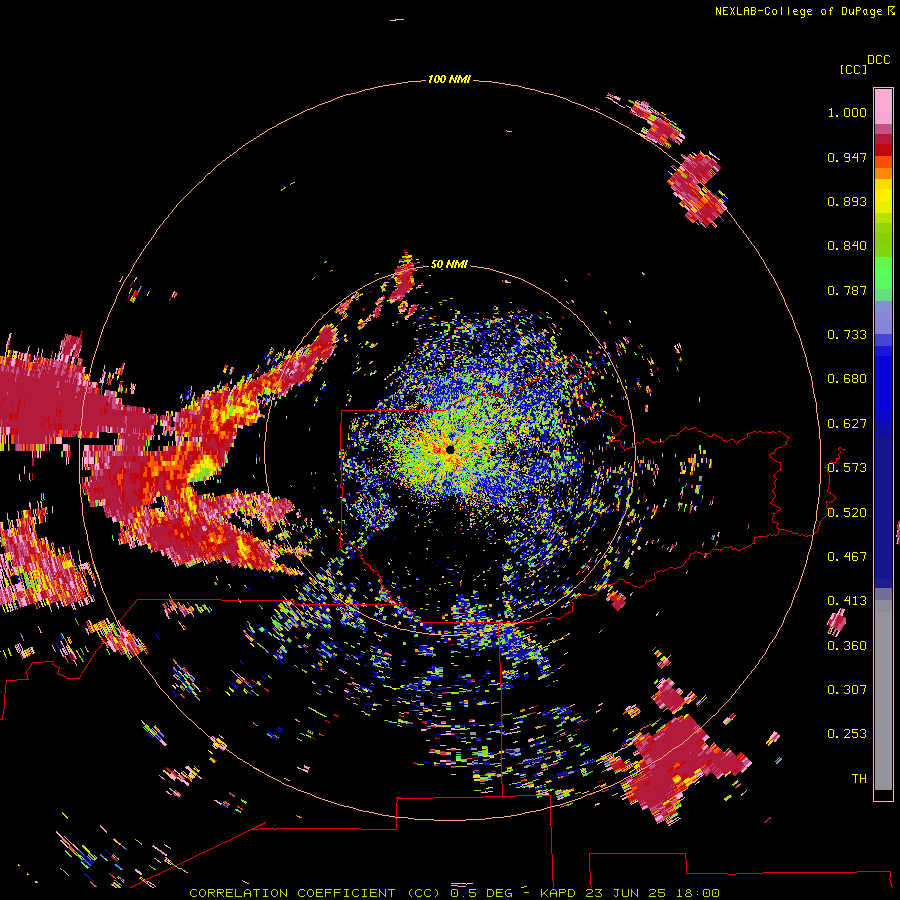Image resolution: width=900 pixels, height=900 pixels.
Task: Click the [CC] units label
Action: (x=853, y=69)
